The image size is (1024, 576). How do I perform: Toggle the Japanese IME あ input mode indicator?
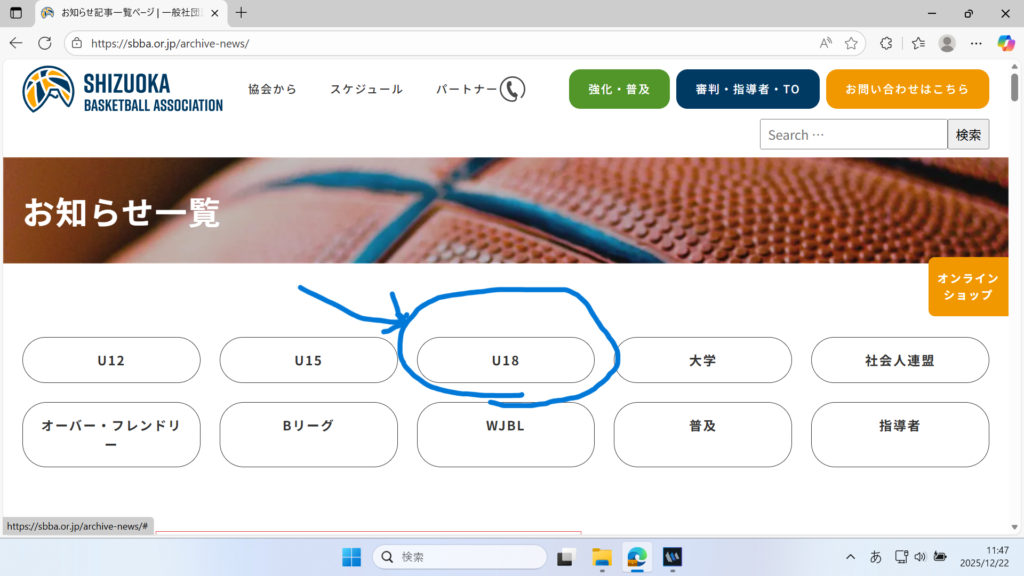click(876, 557)
